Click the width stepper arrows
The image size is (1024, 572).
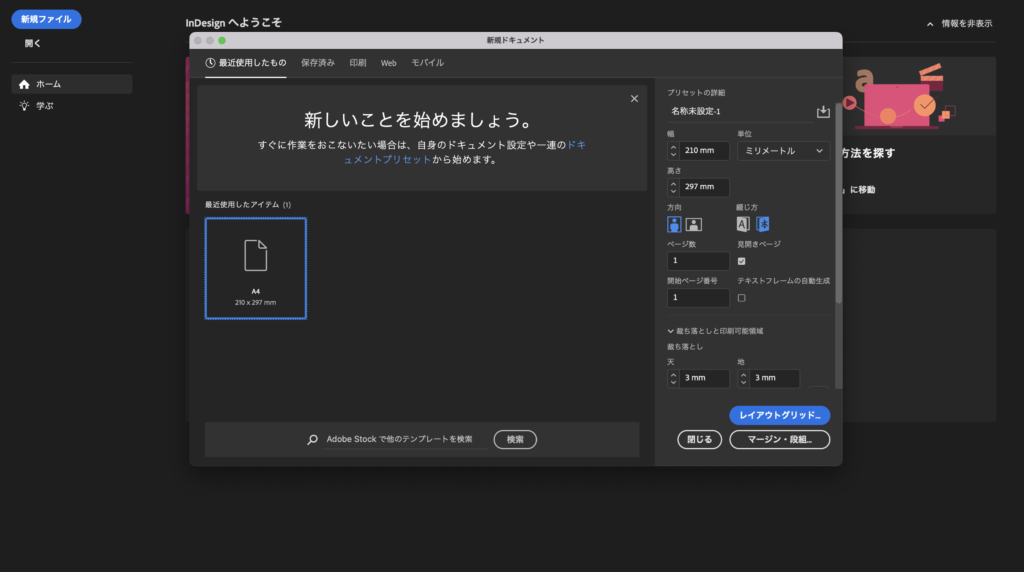click(x=673, y=151)
